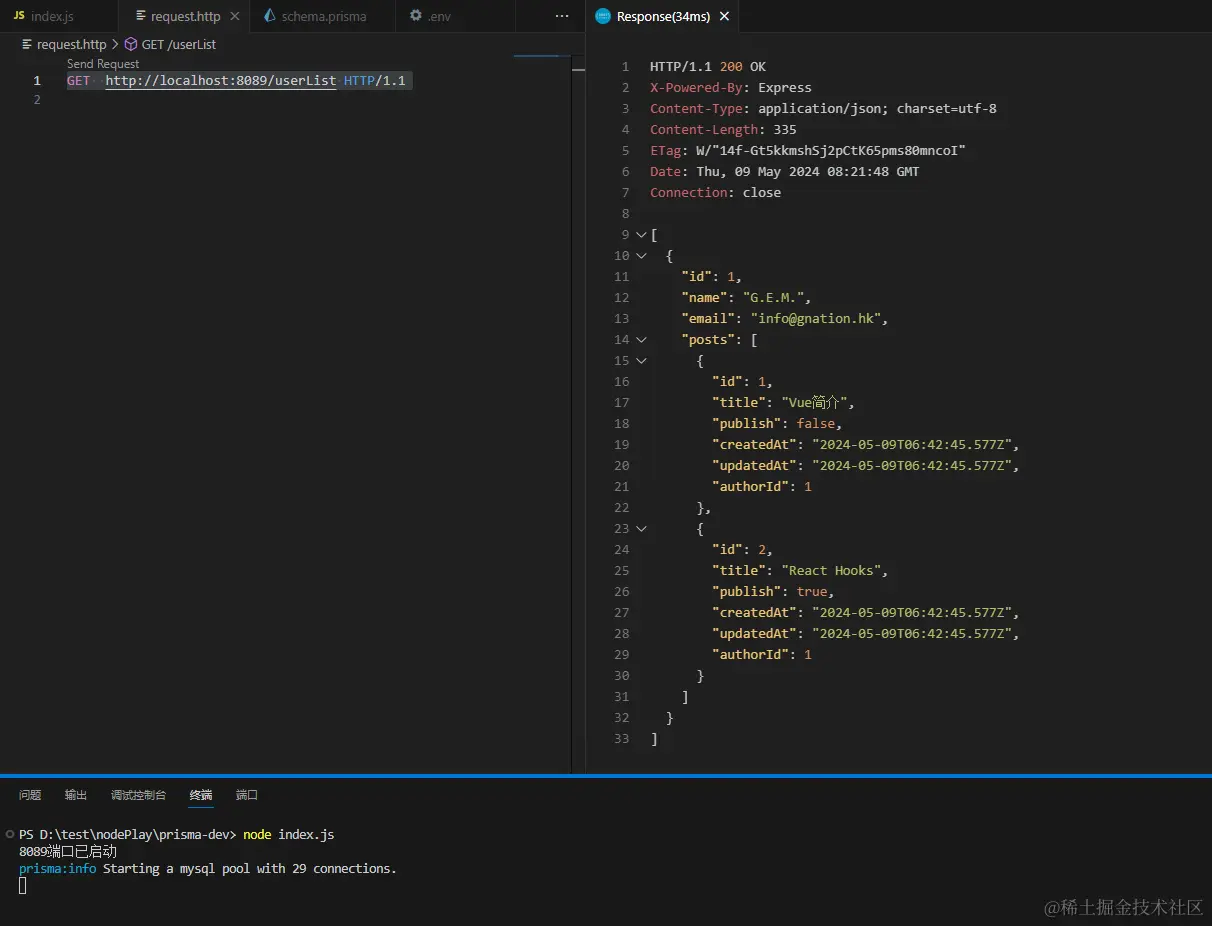Click the title "React Hooks" line
Image resolution: width=1212 pixels, height=926 pixels.
(800, 571)
